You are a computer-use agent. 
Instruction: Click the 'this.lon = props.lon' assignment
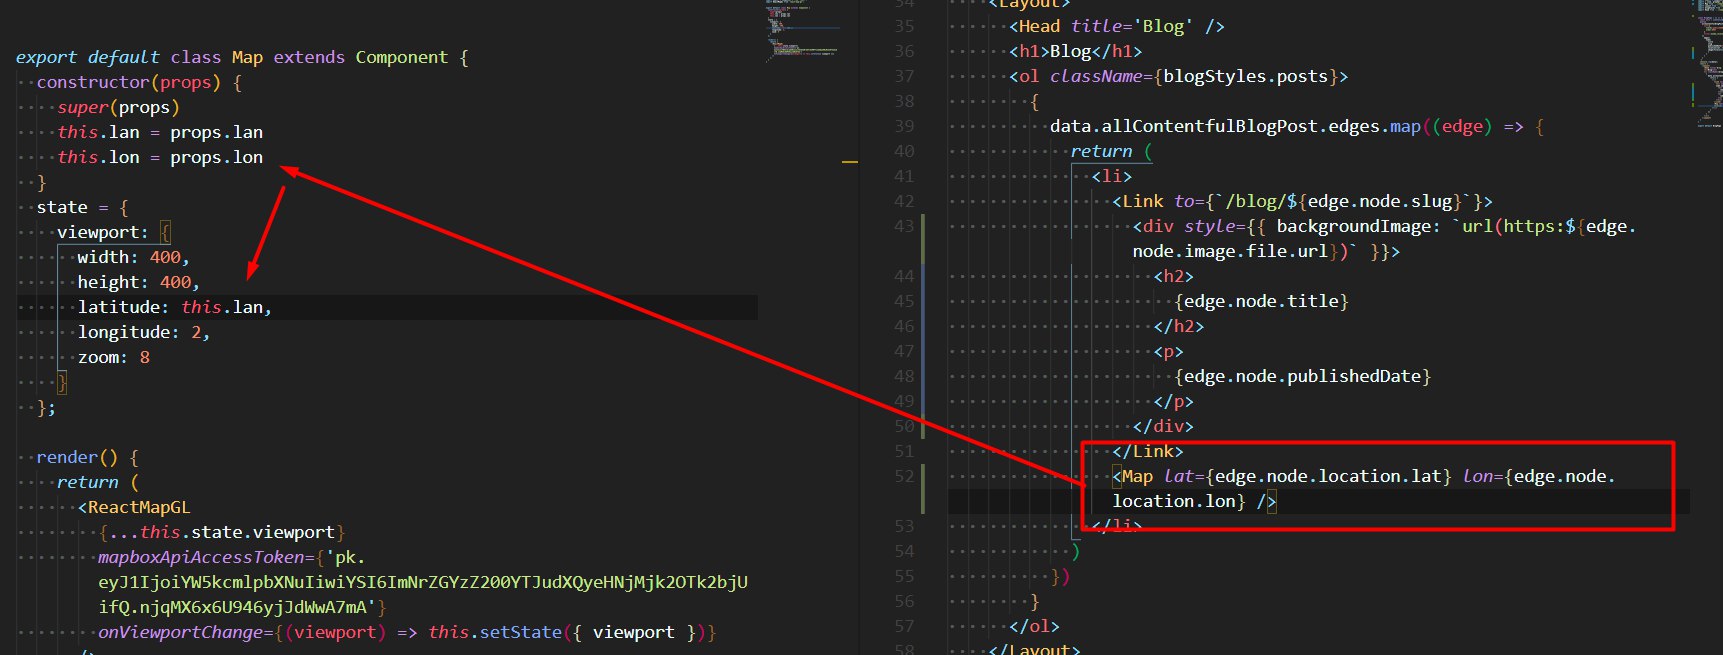pyautogui.click(x=160, y=157)
